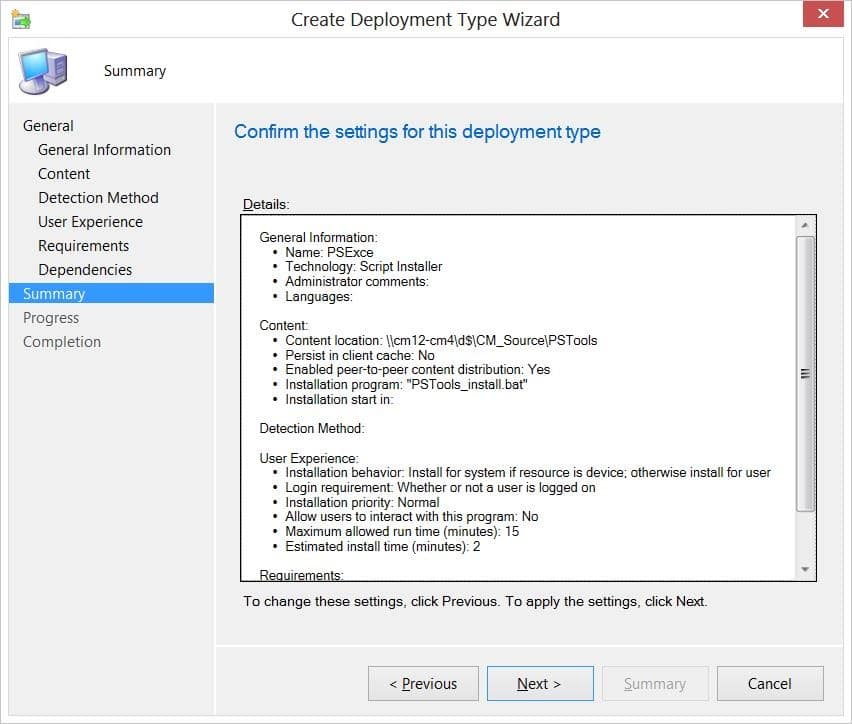Open the User Experience step
Image resolution: width=852 pixels, height=724 pixels.
click(90, 222)
